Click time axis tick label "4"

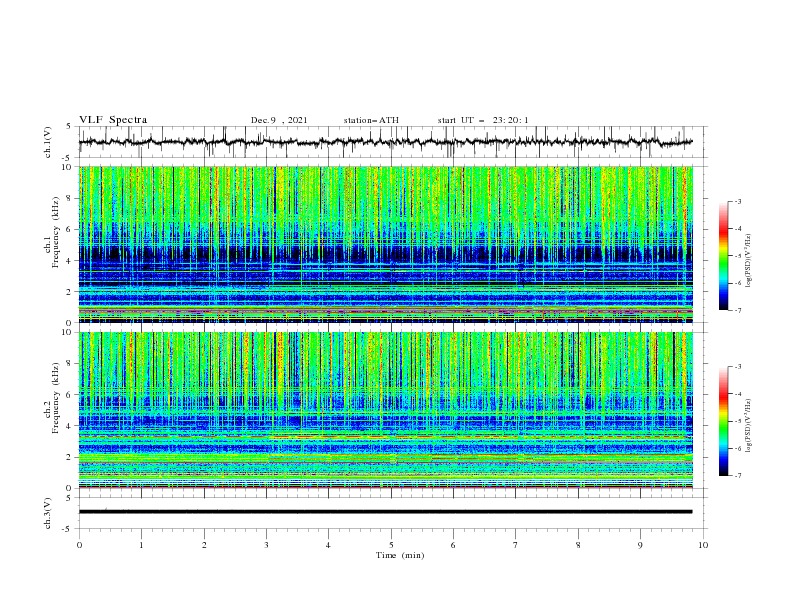(x=328, y=545)
